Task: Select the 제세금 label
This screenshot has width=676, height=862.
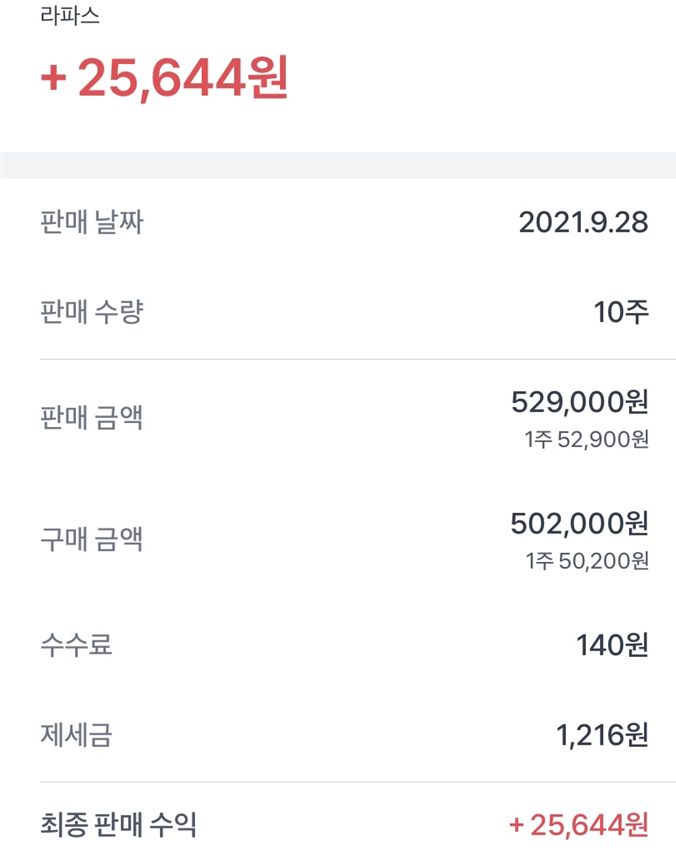Action: pos(76,737)
